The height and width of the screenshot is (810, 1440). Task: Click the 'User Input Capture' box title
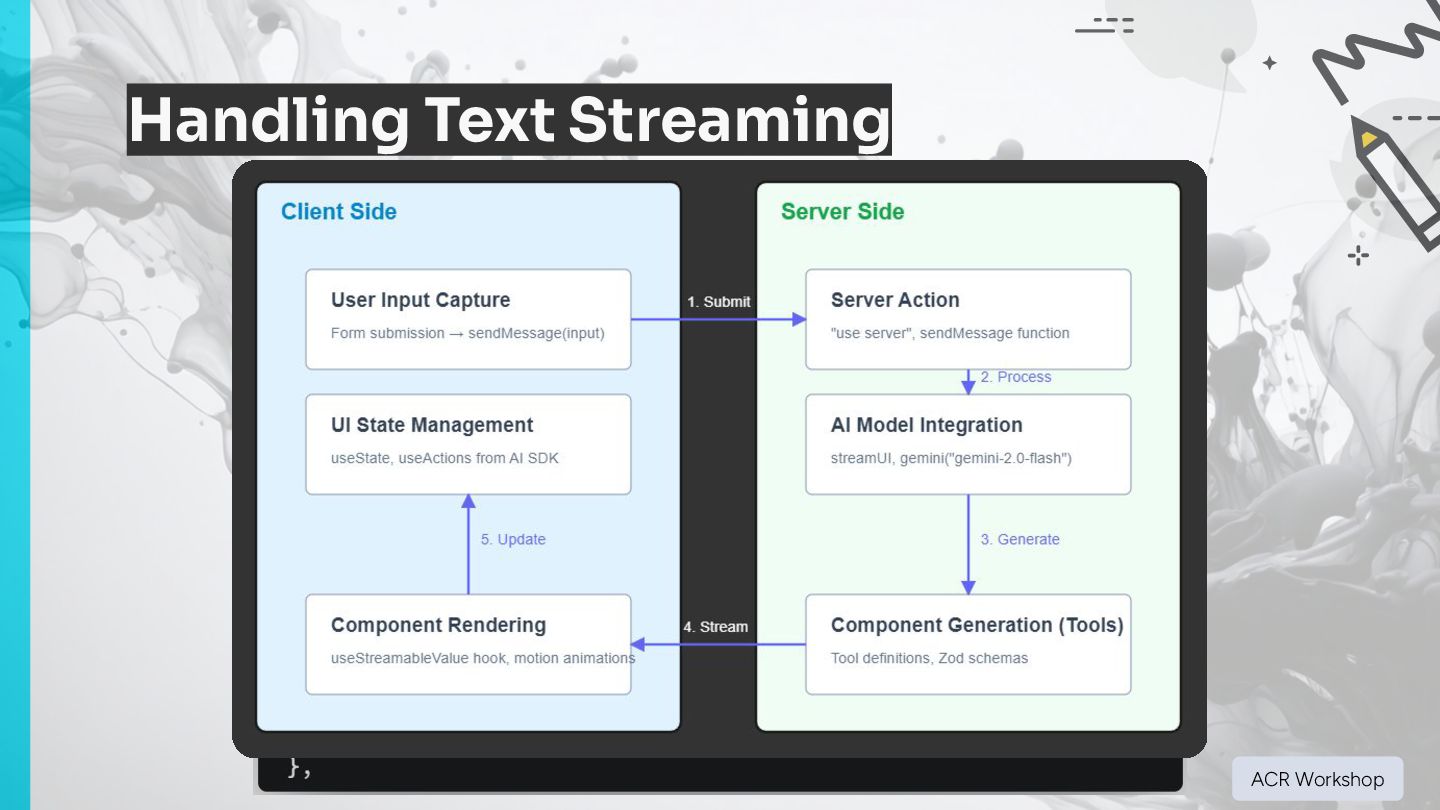coord(421,300)
